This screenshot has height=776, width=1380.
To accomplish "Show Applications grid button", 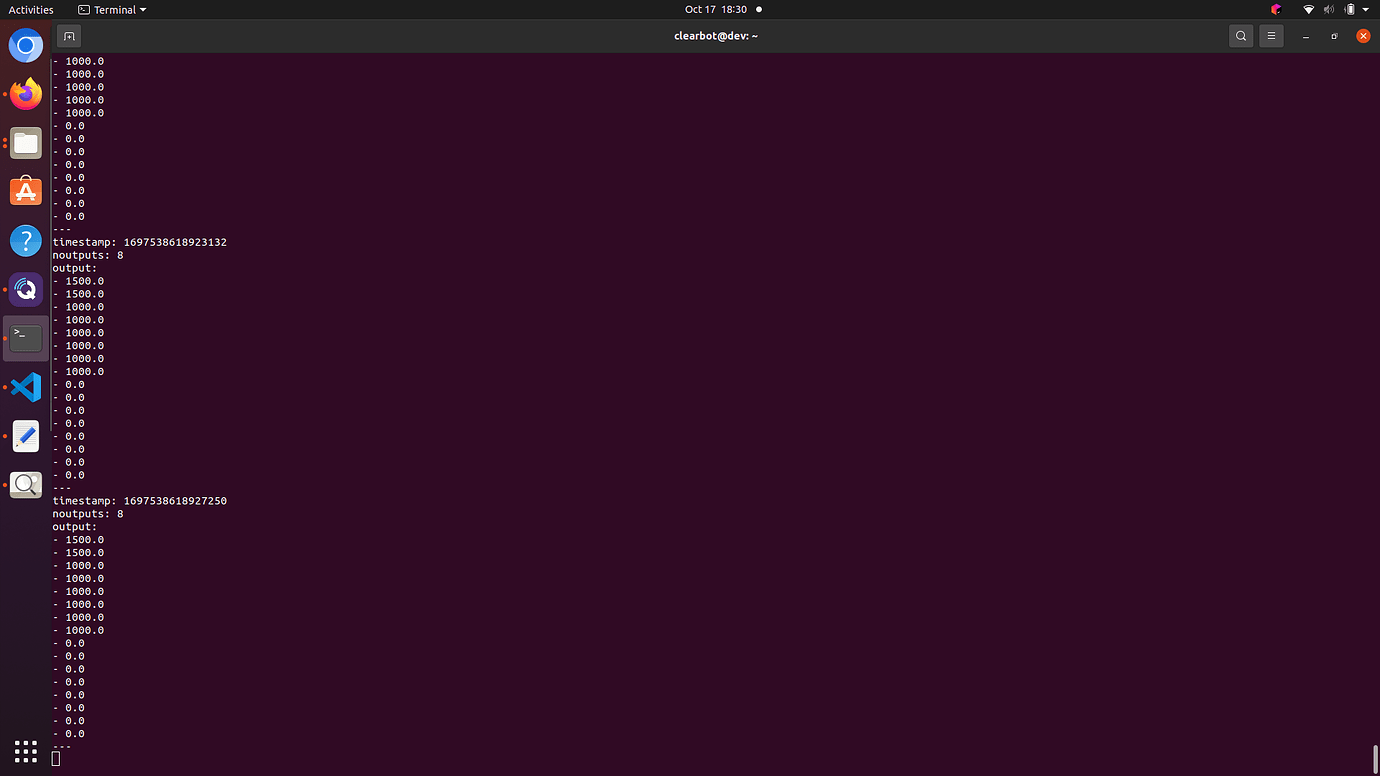I will 26,751.
